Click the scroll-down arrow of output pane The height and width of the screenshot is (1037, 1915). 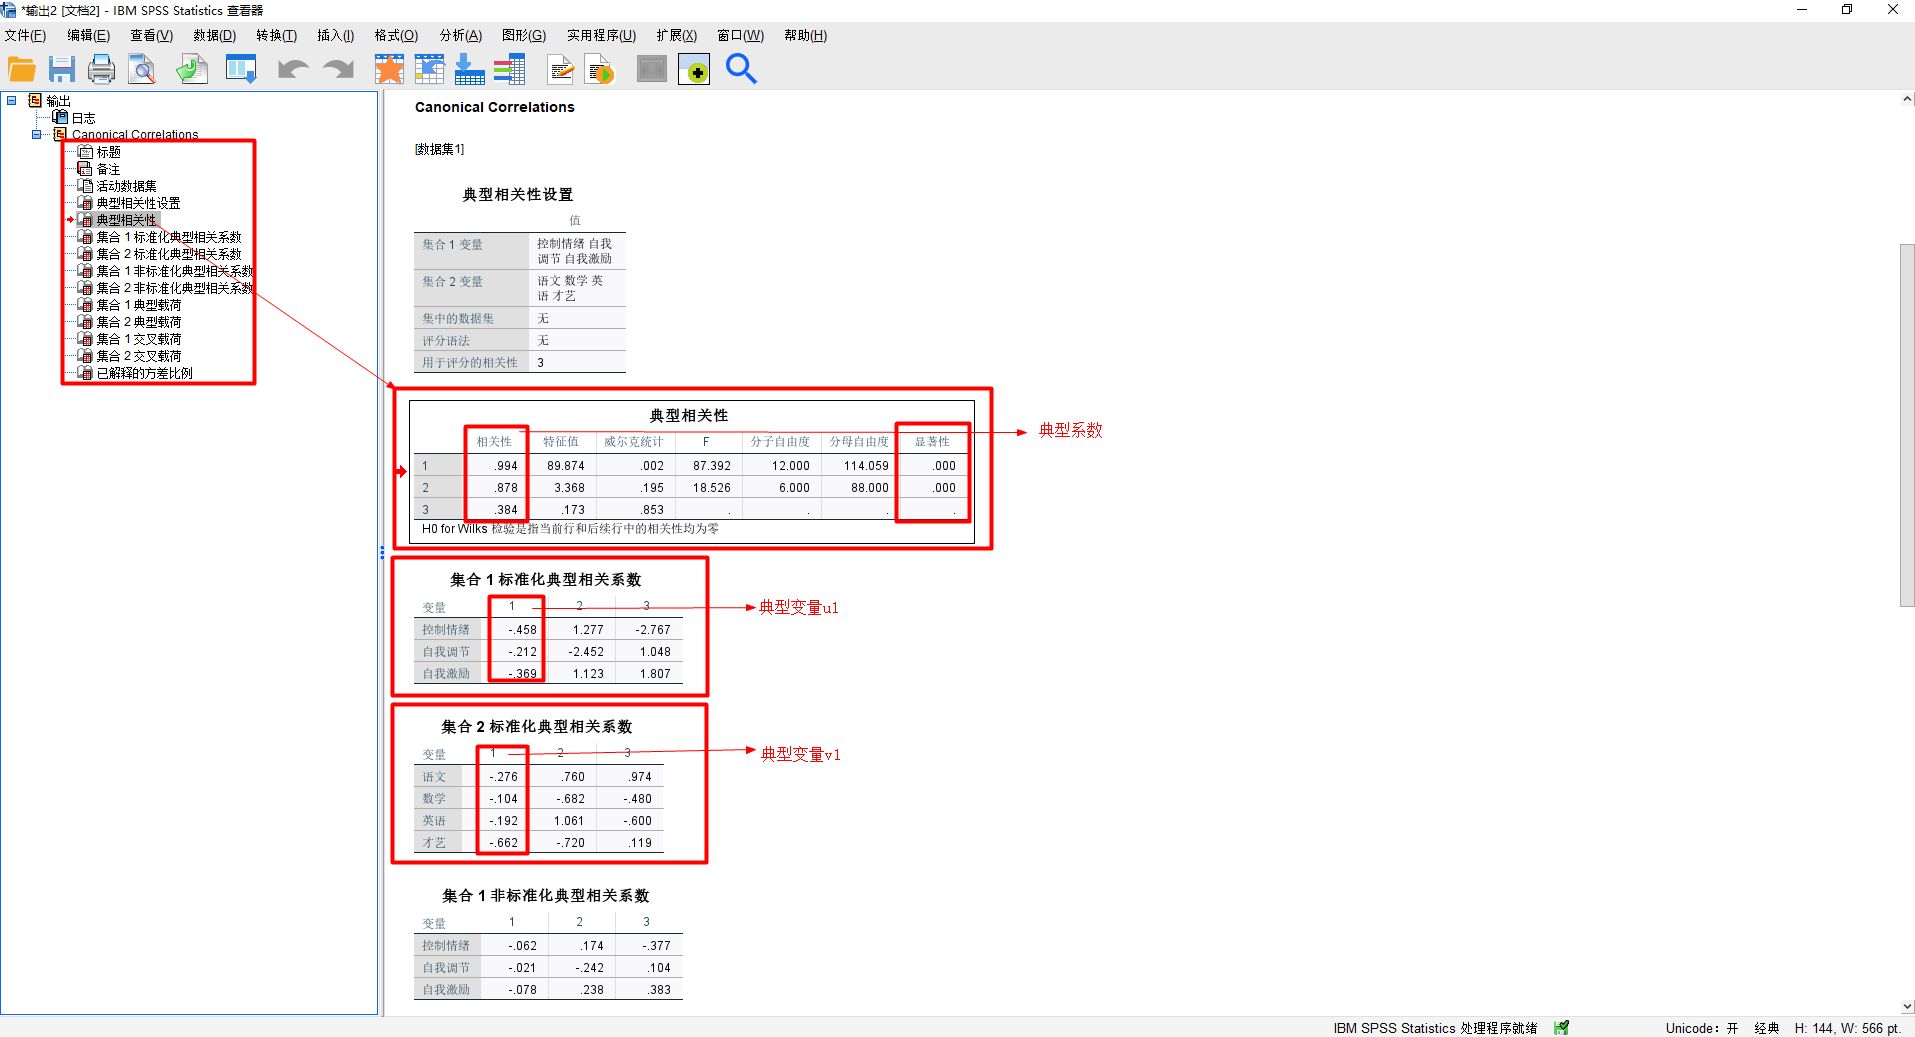pyautogui.click(x=1907, y=1007)
